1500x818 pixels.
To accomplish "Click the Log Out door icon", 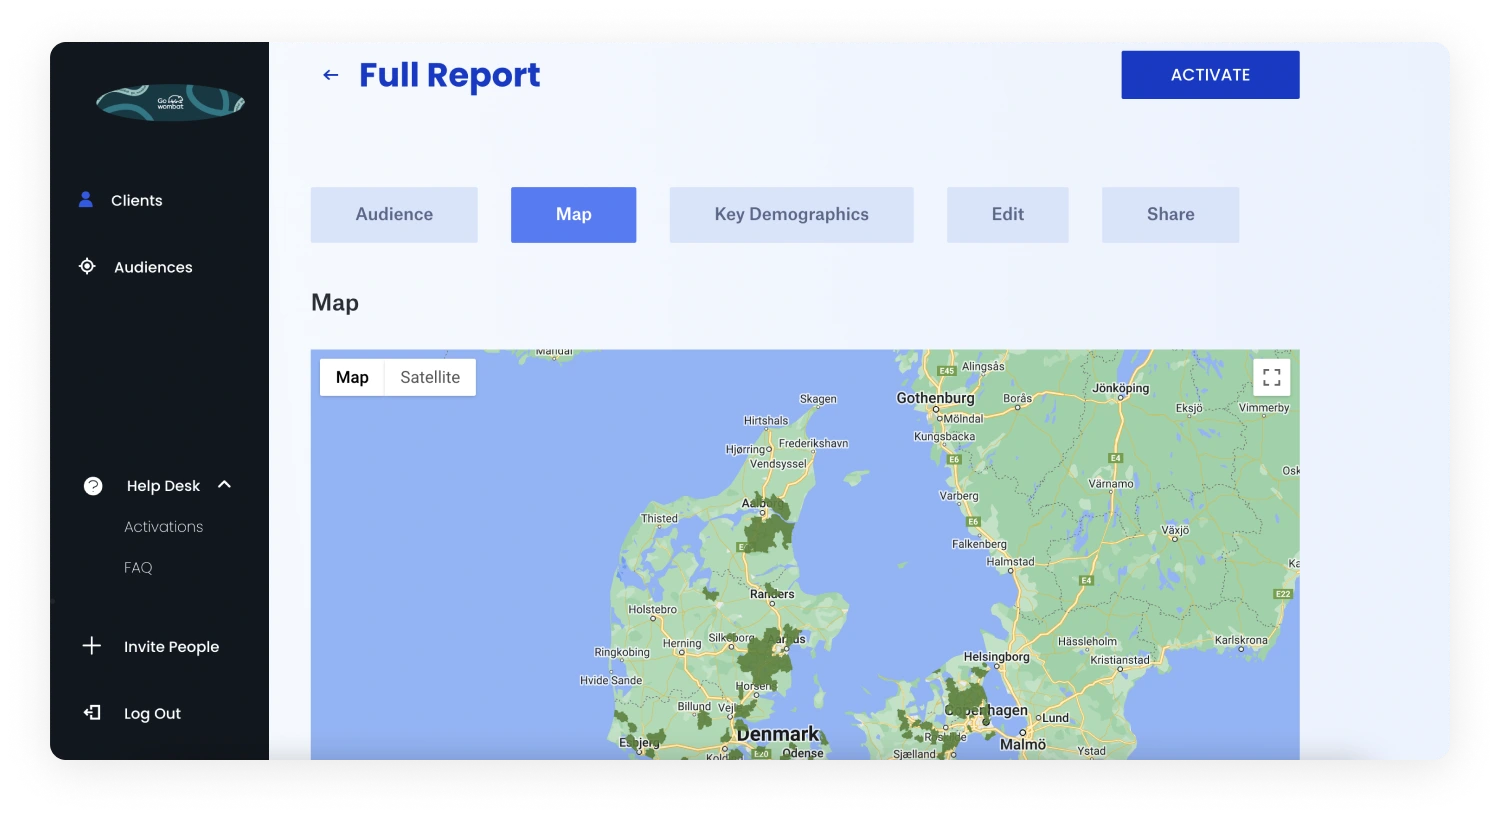I will tap(92, 713).
